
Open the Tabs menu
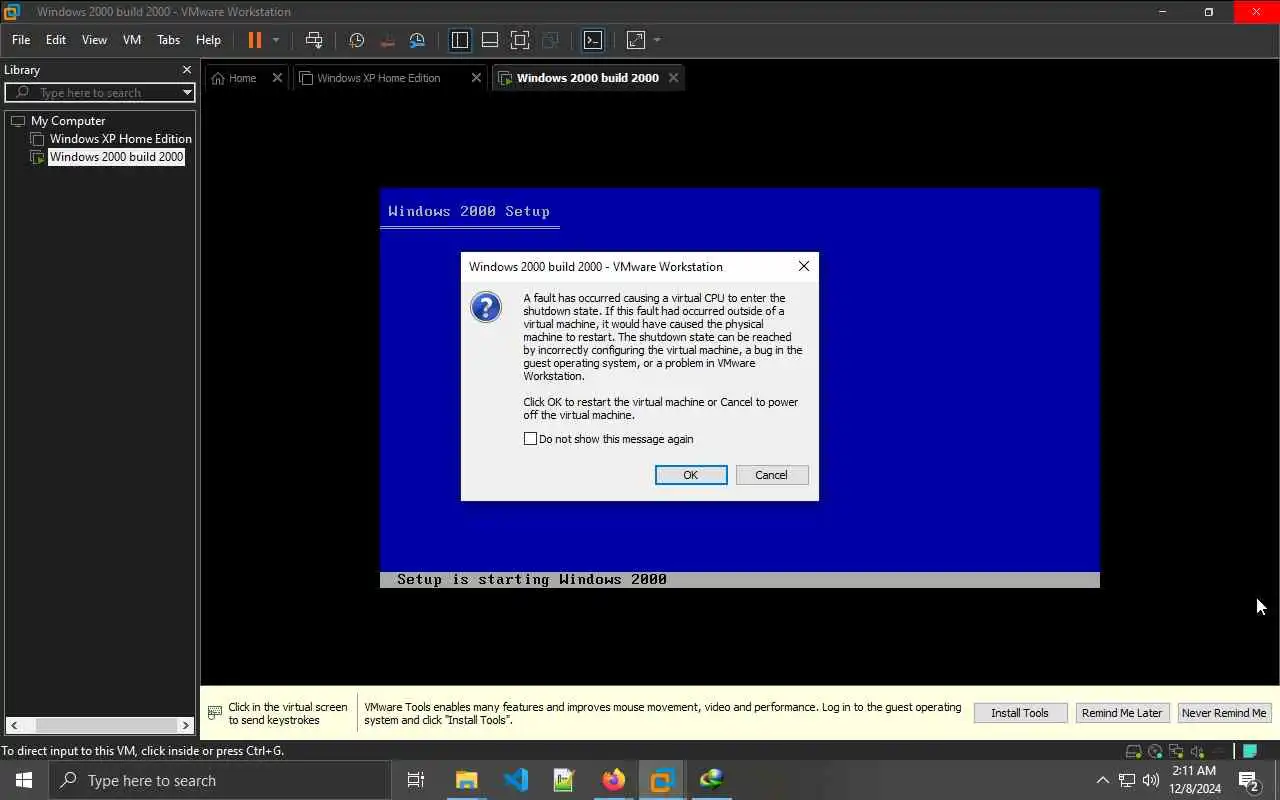[168, 40]
